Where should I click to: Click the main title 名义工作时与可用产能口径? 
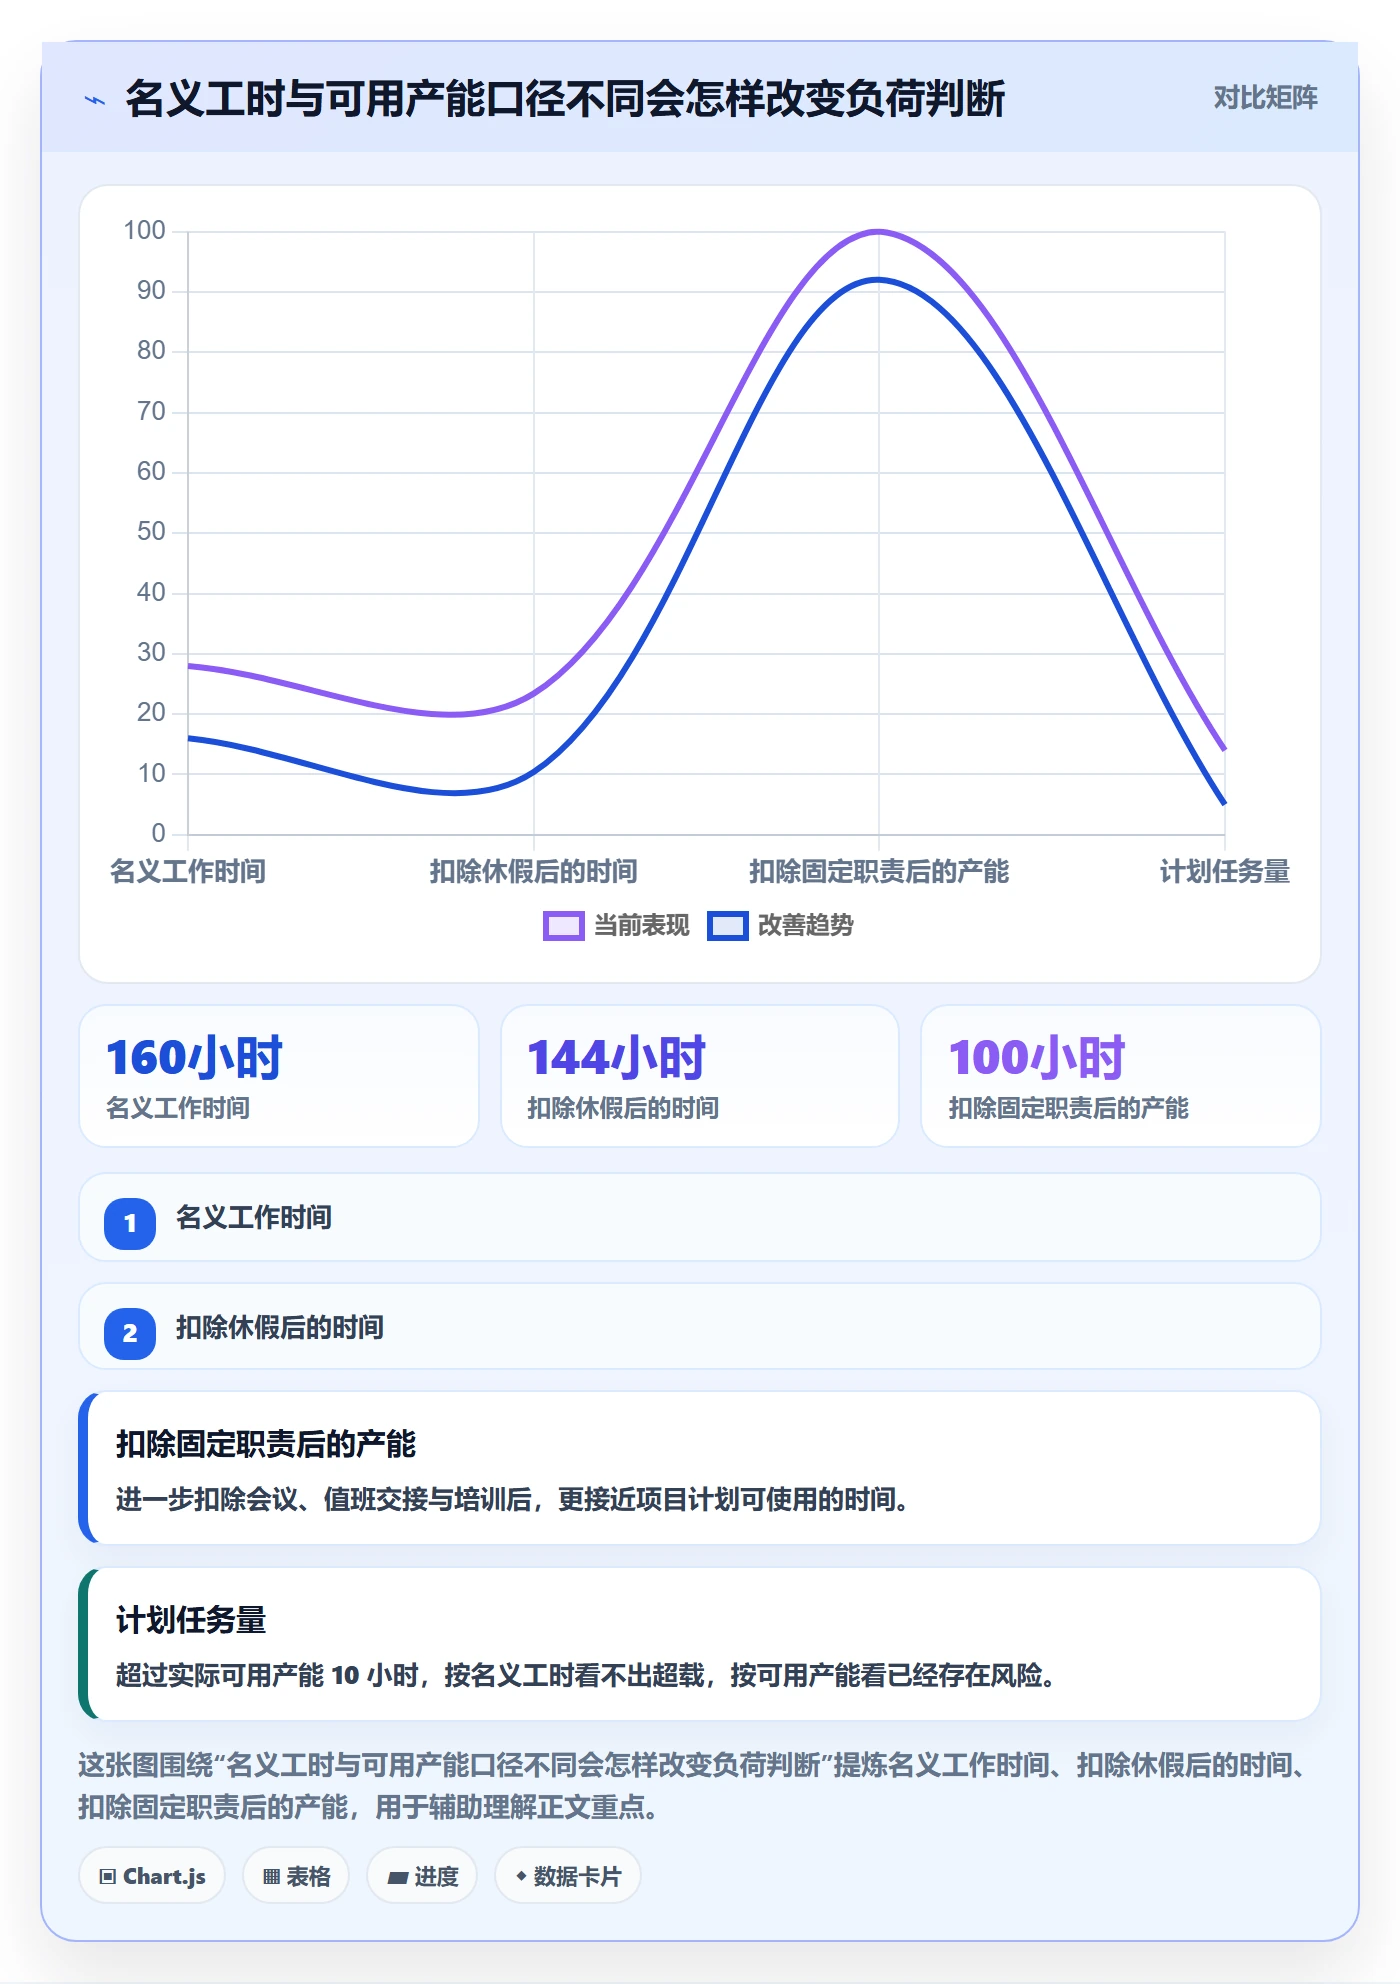pyautogui.click(x=565, y=99)
